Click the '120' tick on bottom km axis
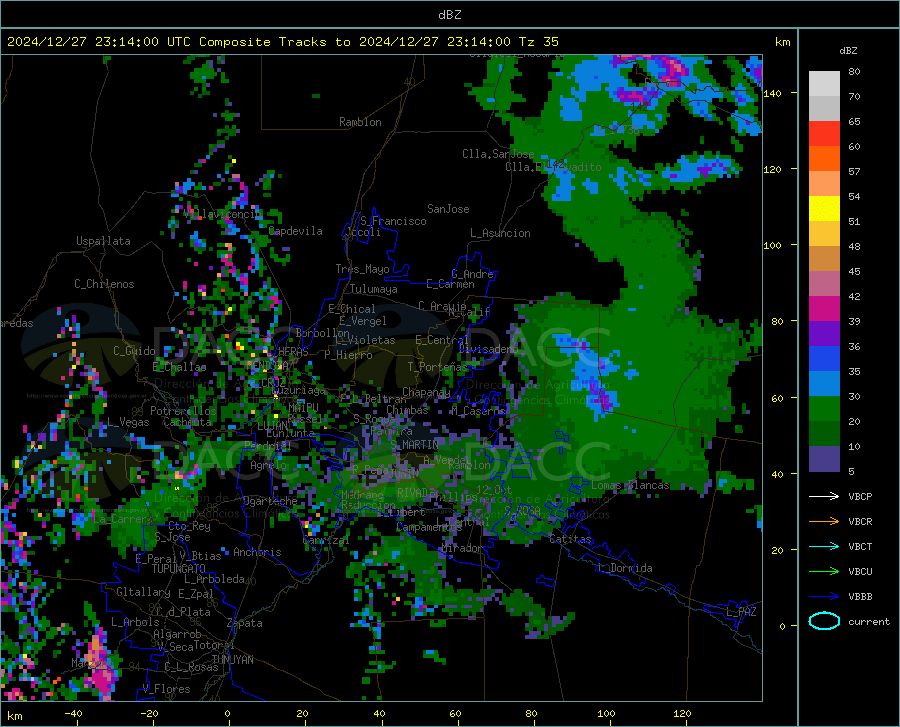The width and height of the screenshot is (900, 727). [x=682, y=713]
